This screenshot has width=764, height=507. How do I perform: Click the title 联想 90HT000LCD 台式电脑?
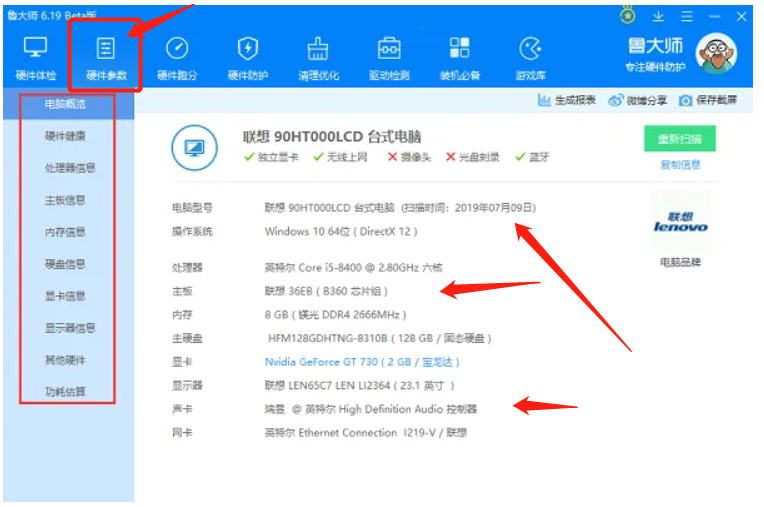point(332,137)
